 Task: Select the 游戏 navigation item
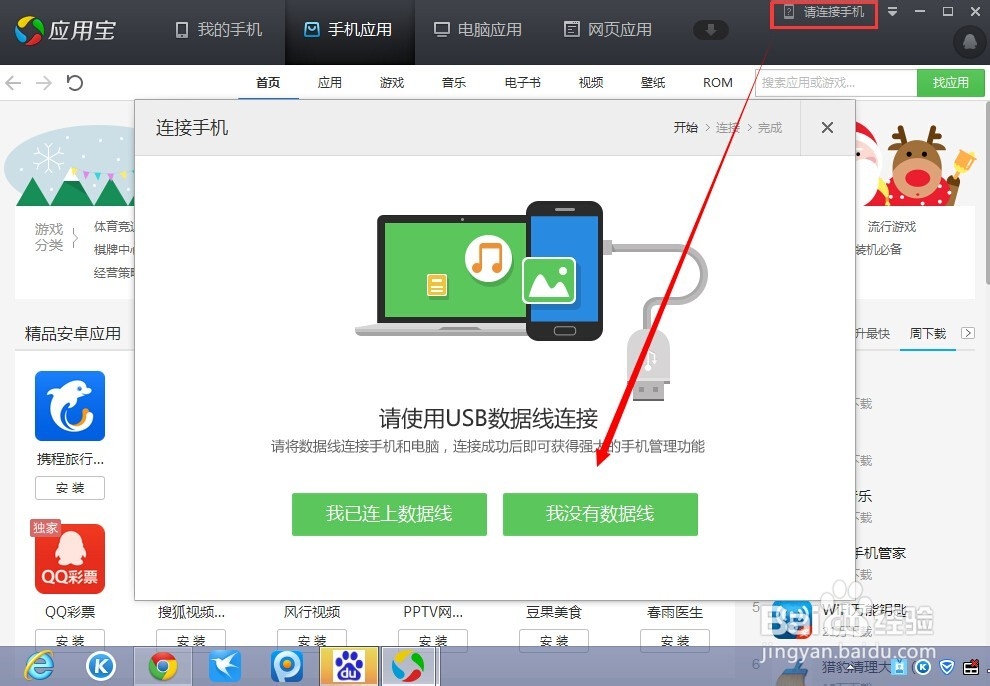point(391,83)
